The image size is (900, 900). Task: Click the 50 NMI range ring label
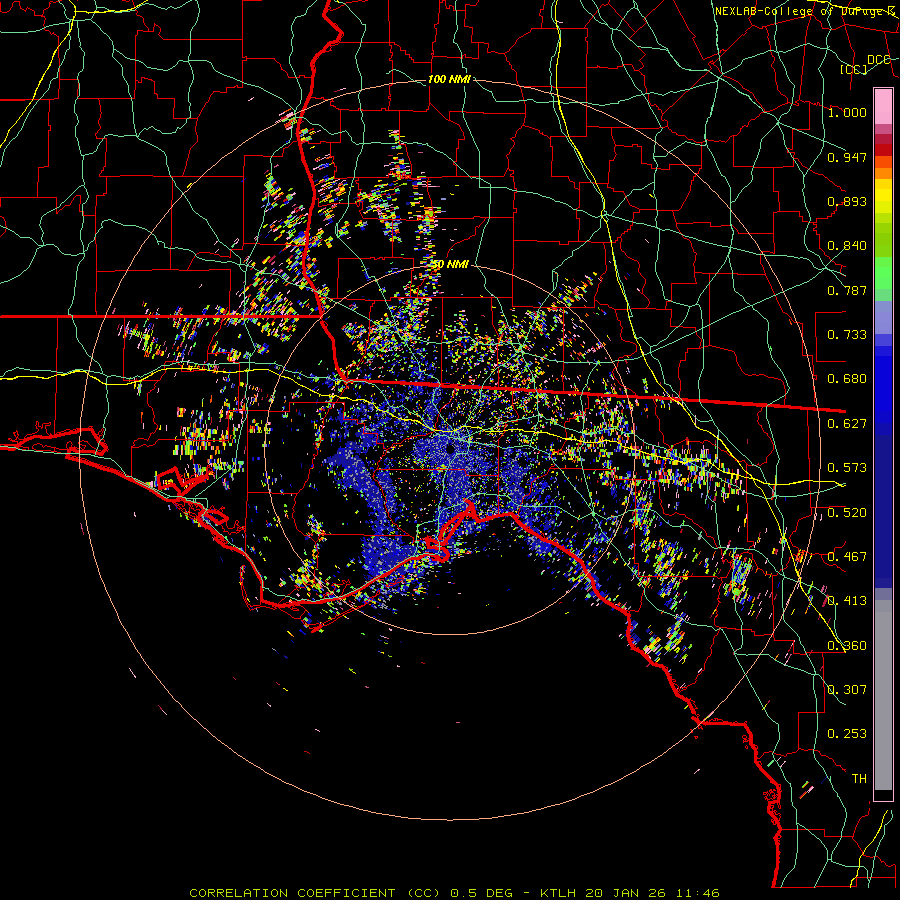point(449,264)
